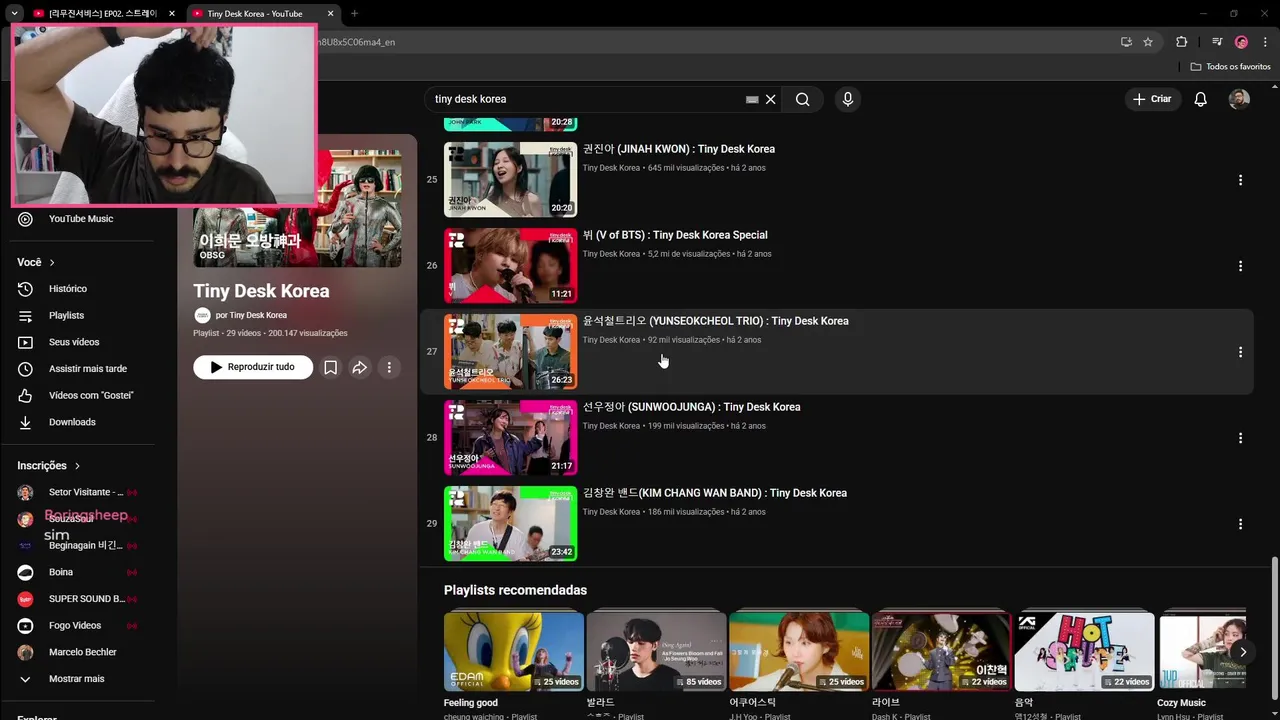Open media controls icon in browser toolbar
This screenshot has height=720, width=1280.
[x=1217, y=42]
